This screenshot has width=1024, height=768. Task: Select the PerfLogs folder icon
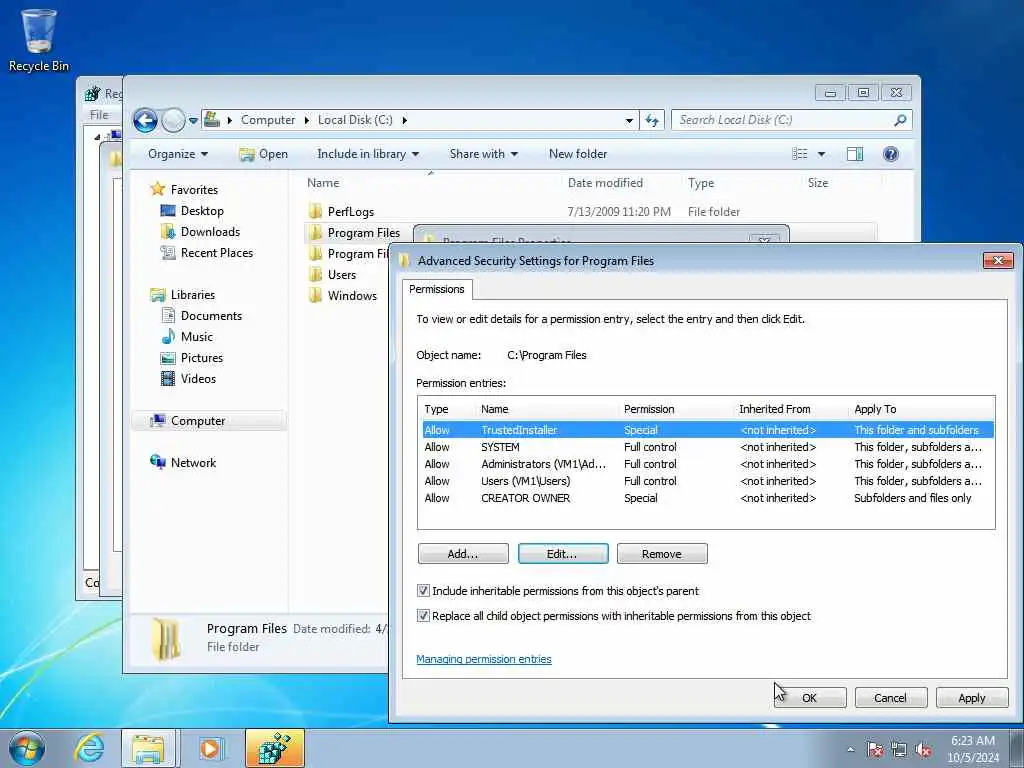tap(315, 211)
